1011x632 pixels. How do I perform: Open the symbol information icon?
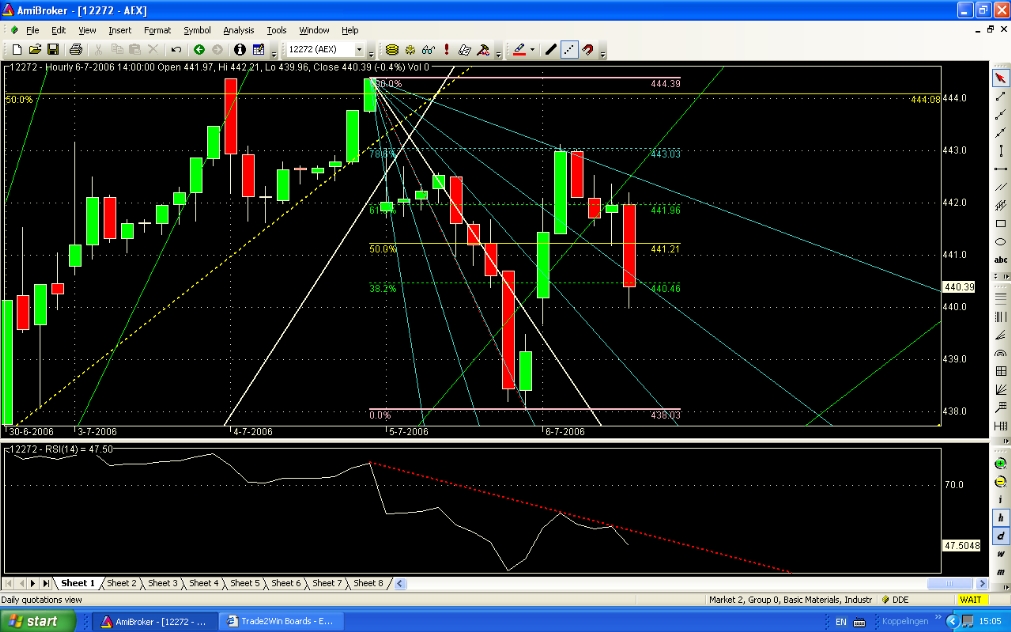click(x=240, y=50)
